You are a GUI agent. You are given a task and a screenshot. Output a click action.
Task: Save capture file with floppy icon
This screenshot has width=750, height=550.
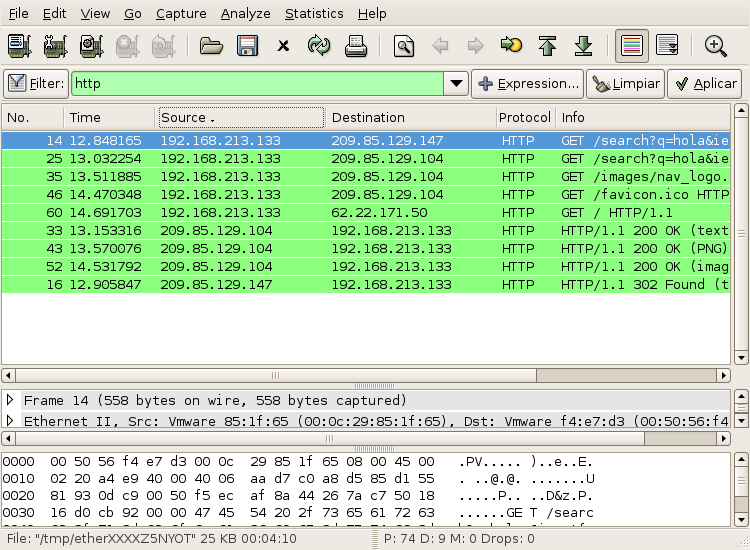(x=247, y=46)
